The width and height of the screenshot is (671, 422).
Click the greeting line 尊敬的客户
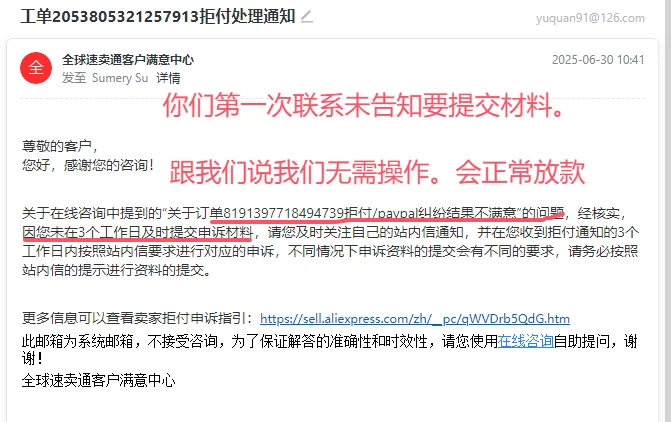60,146
